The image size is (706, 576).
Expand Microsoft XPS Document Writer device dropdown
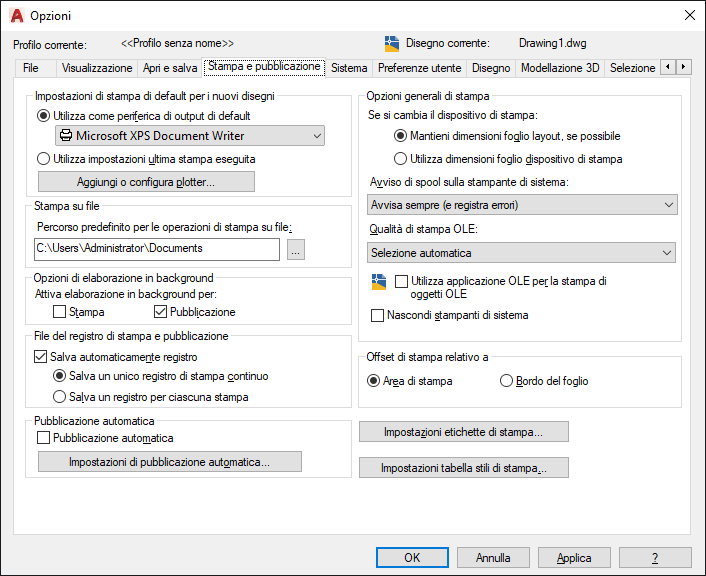(x=190, y=136)
